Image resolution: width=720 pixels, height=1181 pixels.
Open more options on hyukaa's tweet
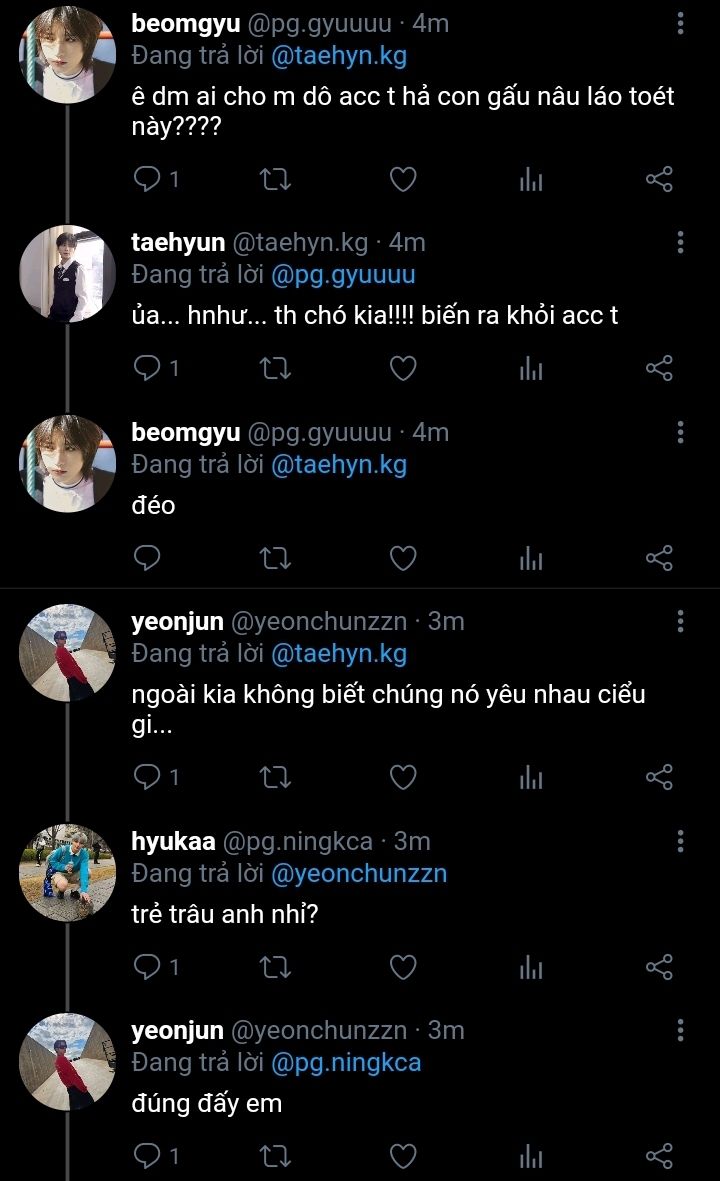coord(680,841)
